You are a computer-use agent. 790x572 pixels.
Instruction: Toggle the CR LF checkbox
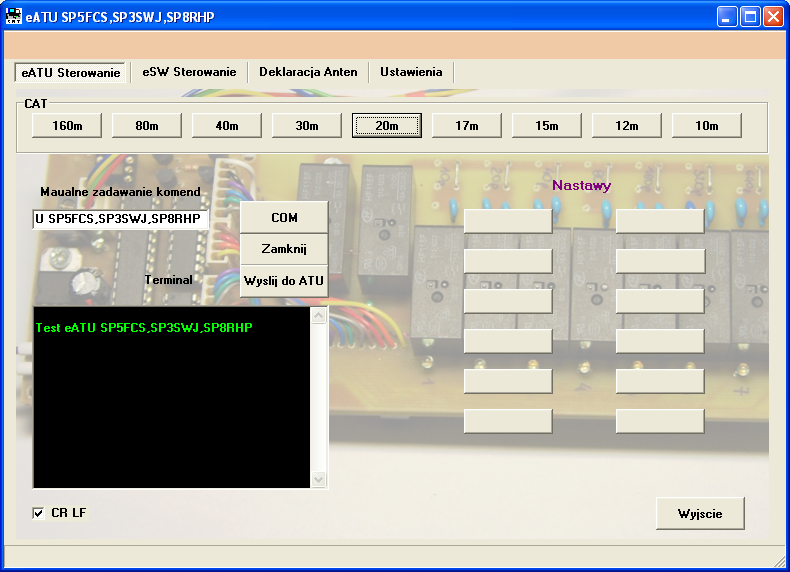point(39,513)
